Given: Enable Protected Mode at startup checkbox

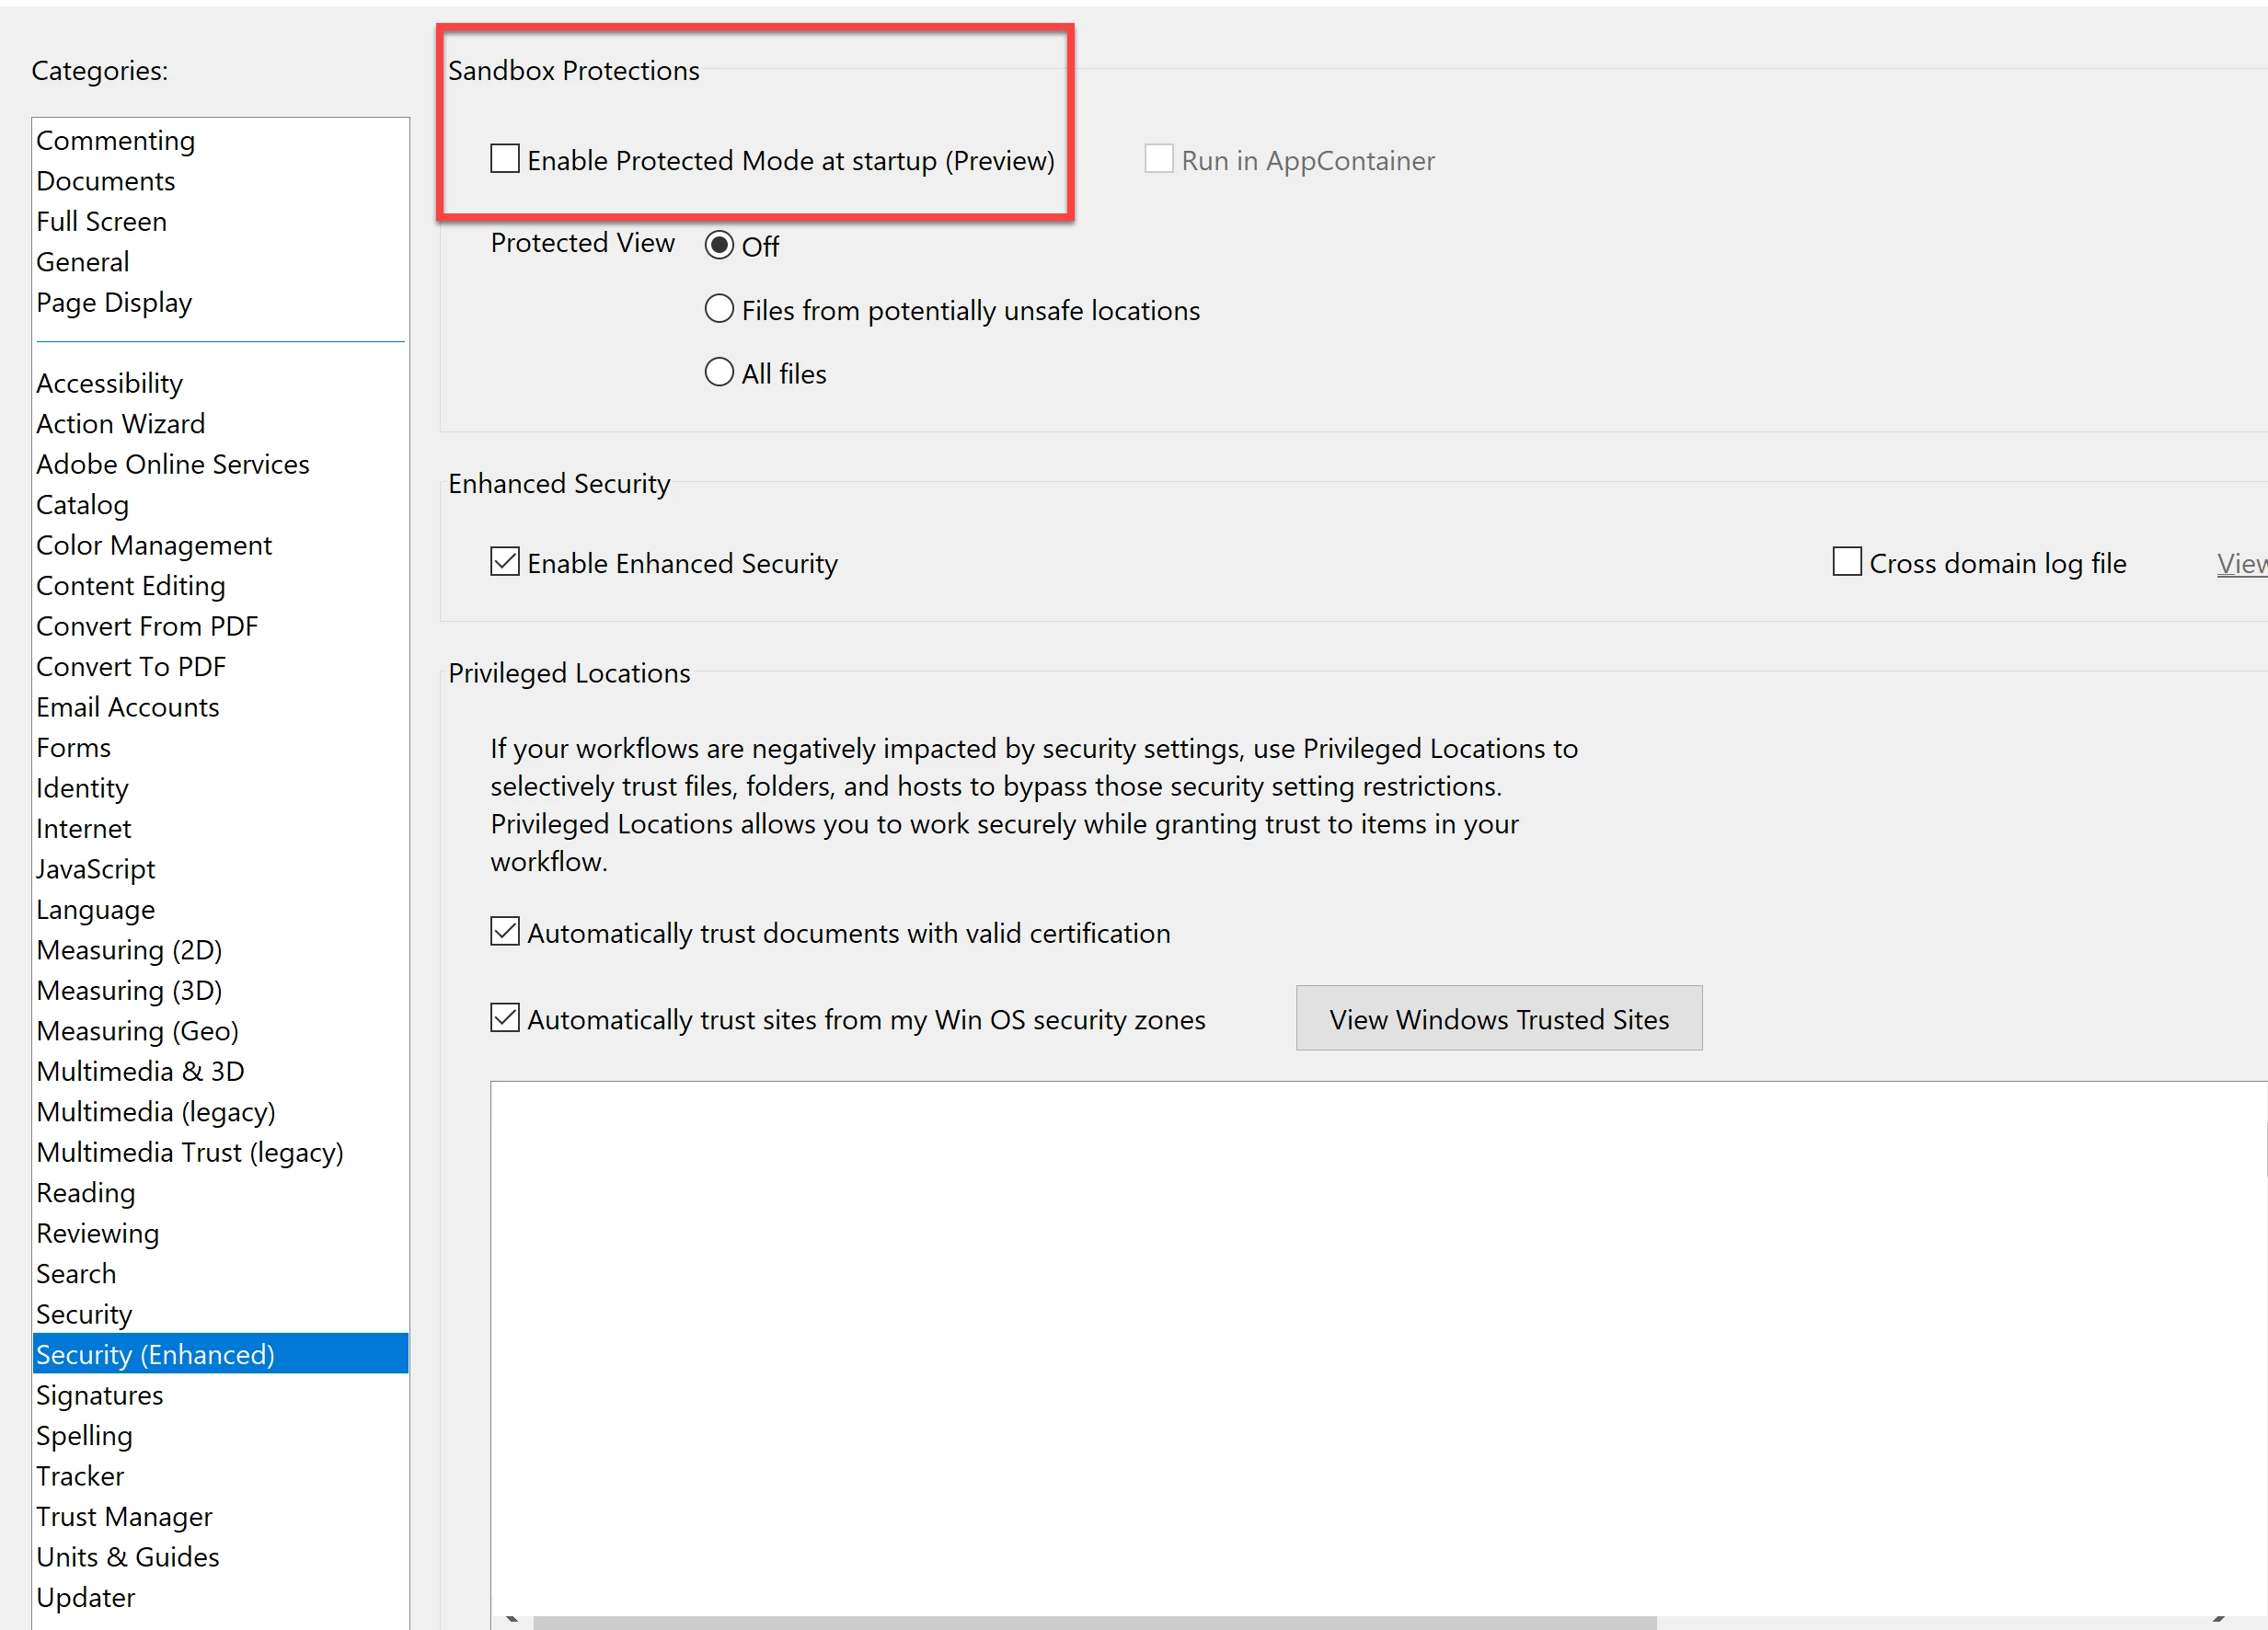Looking at the screenshot, I should [x=505, y=159].
